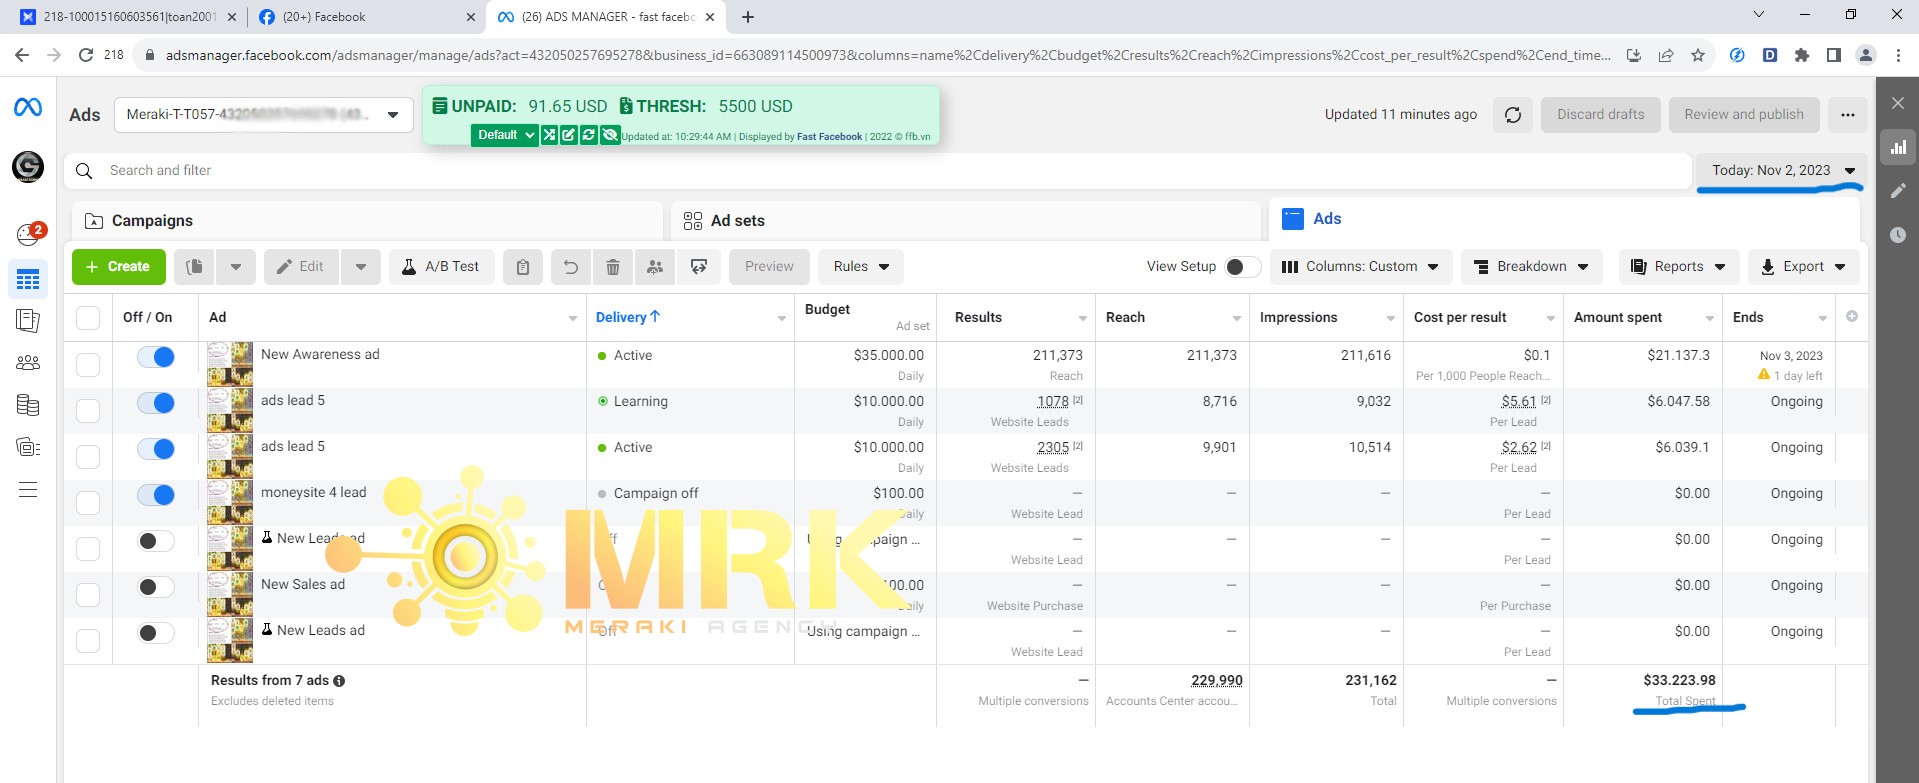This screenshot has width=1919, height=783.
Task: Expand the Rules dropdown
Action: pos(861,267)
